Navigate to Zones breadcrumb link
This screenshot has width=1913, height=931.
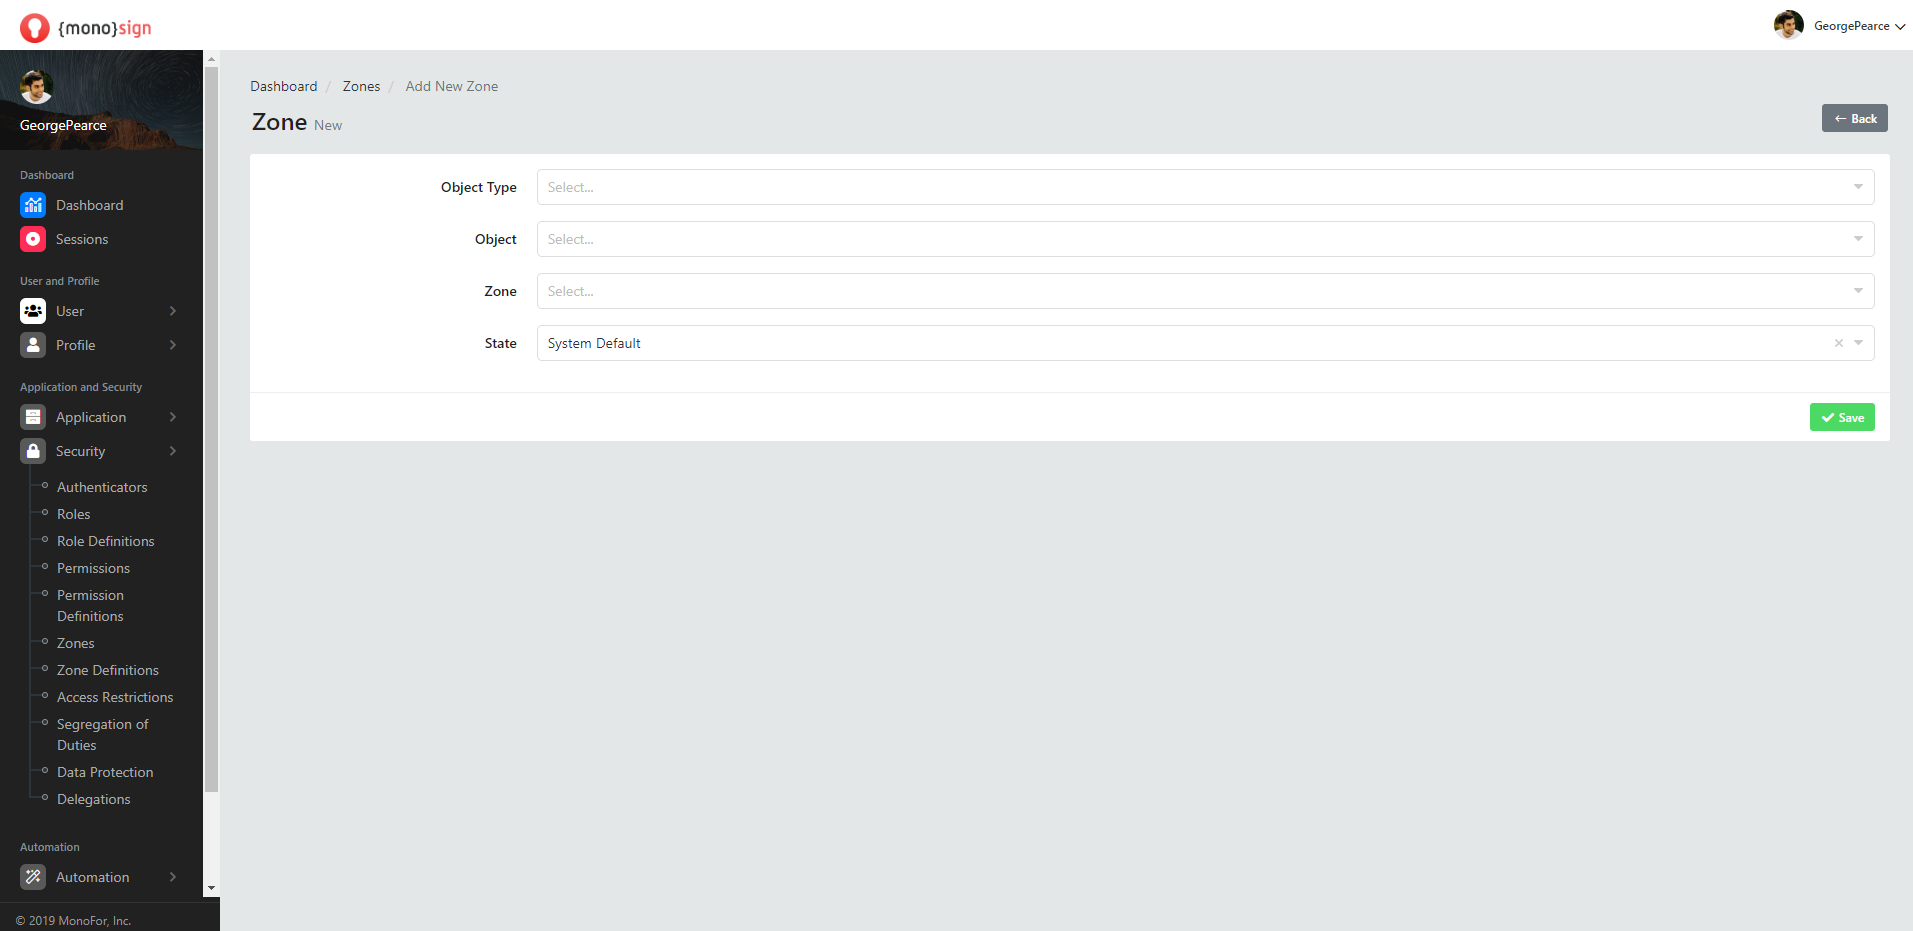coord(361,86)
